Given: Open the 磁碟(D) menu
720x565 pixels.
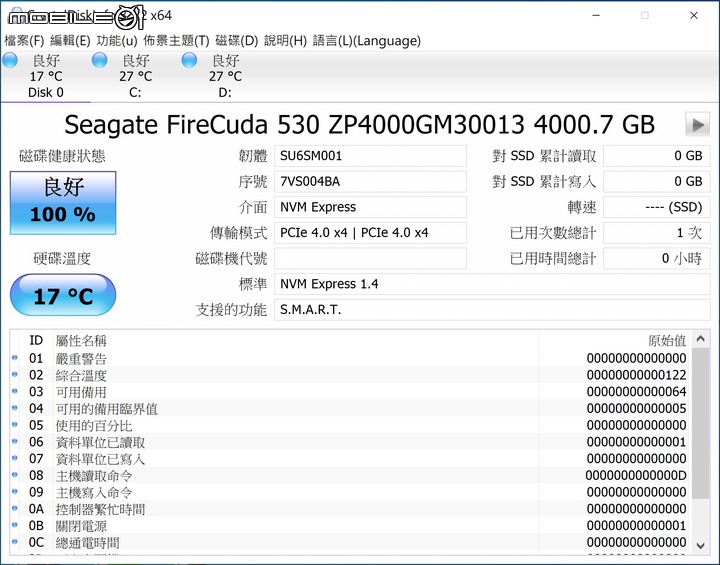Looking at the screenshot, I should (x=236, y=41).
